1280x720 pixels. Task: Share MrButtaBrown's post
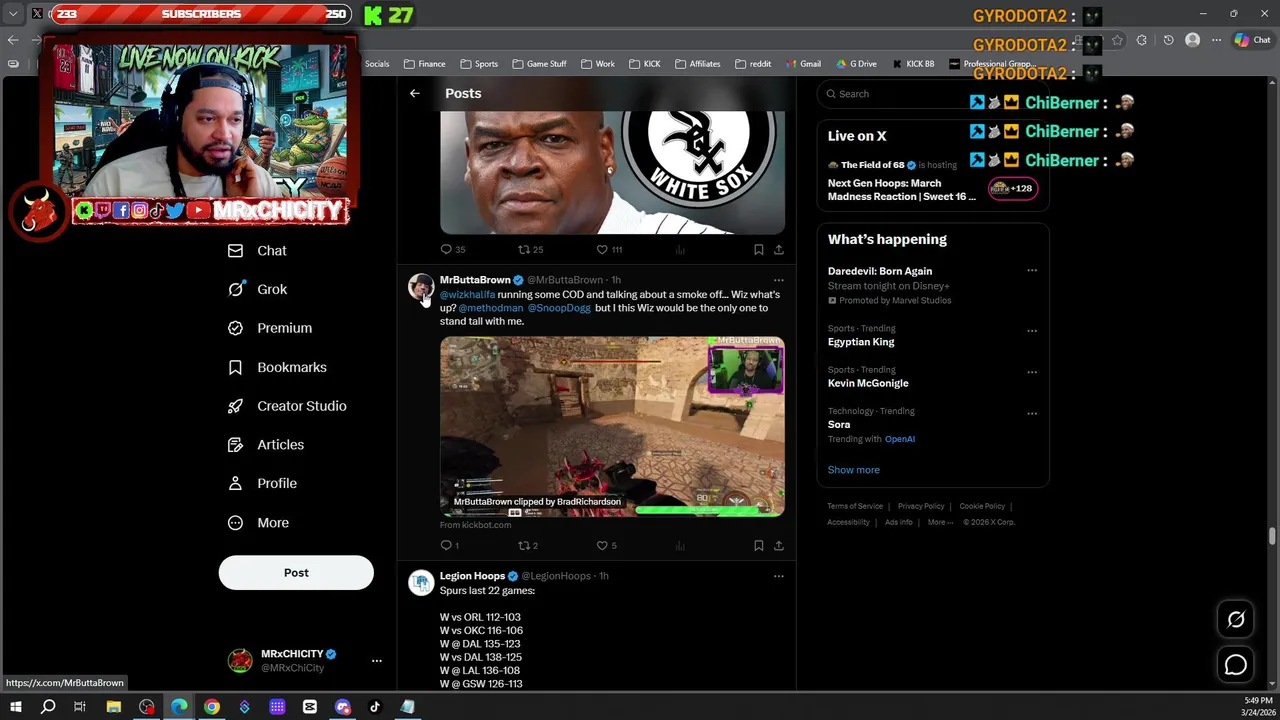pyautogui.click(x=778, y=545)
